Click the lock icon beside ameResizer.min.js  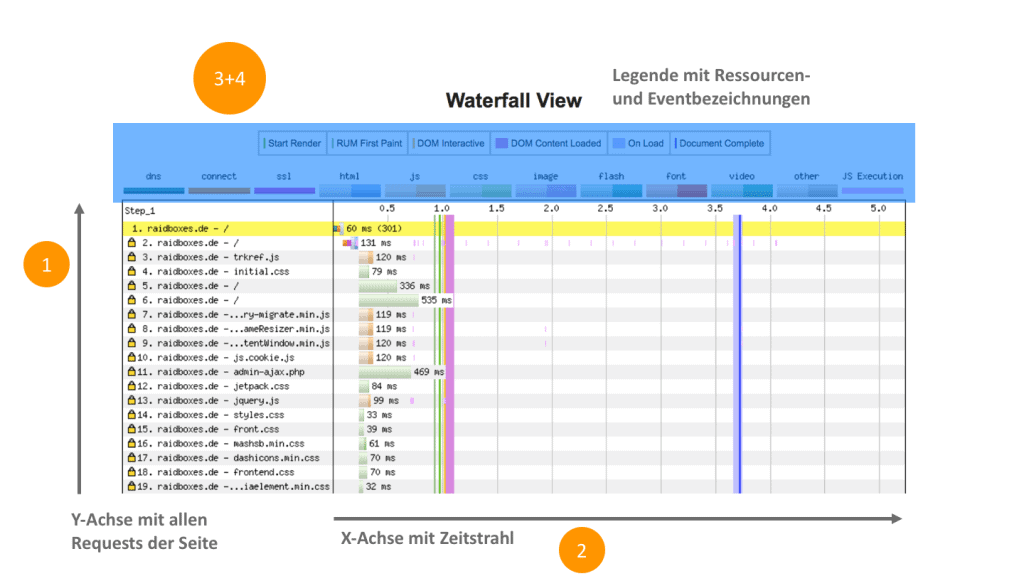coord(131,328)
